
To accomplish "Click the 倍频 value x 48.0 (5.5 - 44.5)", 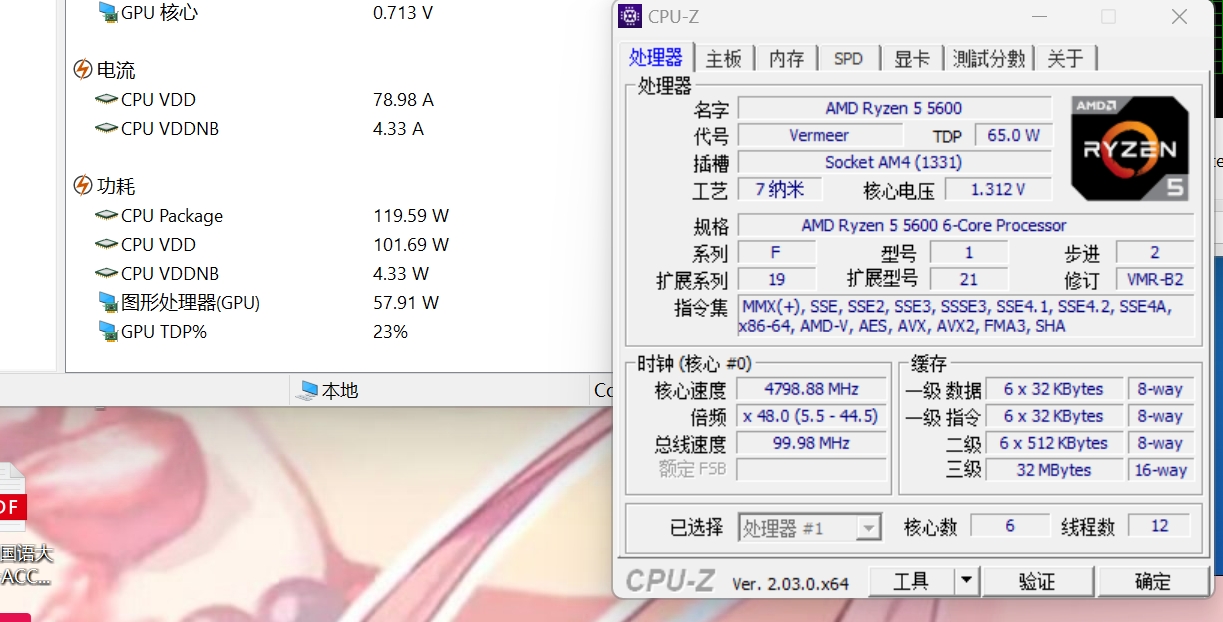I will click(x=812, y=416).
